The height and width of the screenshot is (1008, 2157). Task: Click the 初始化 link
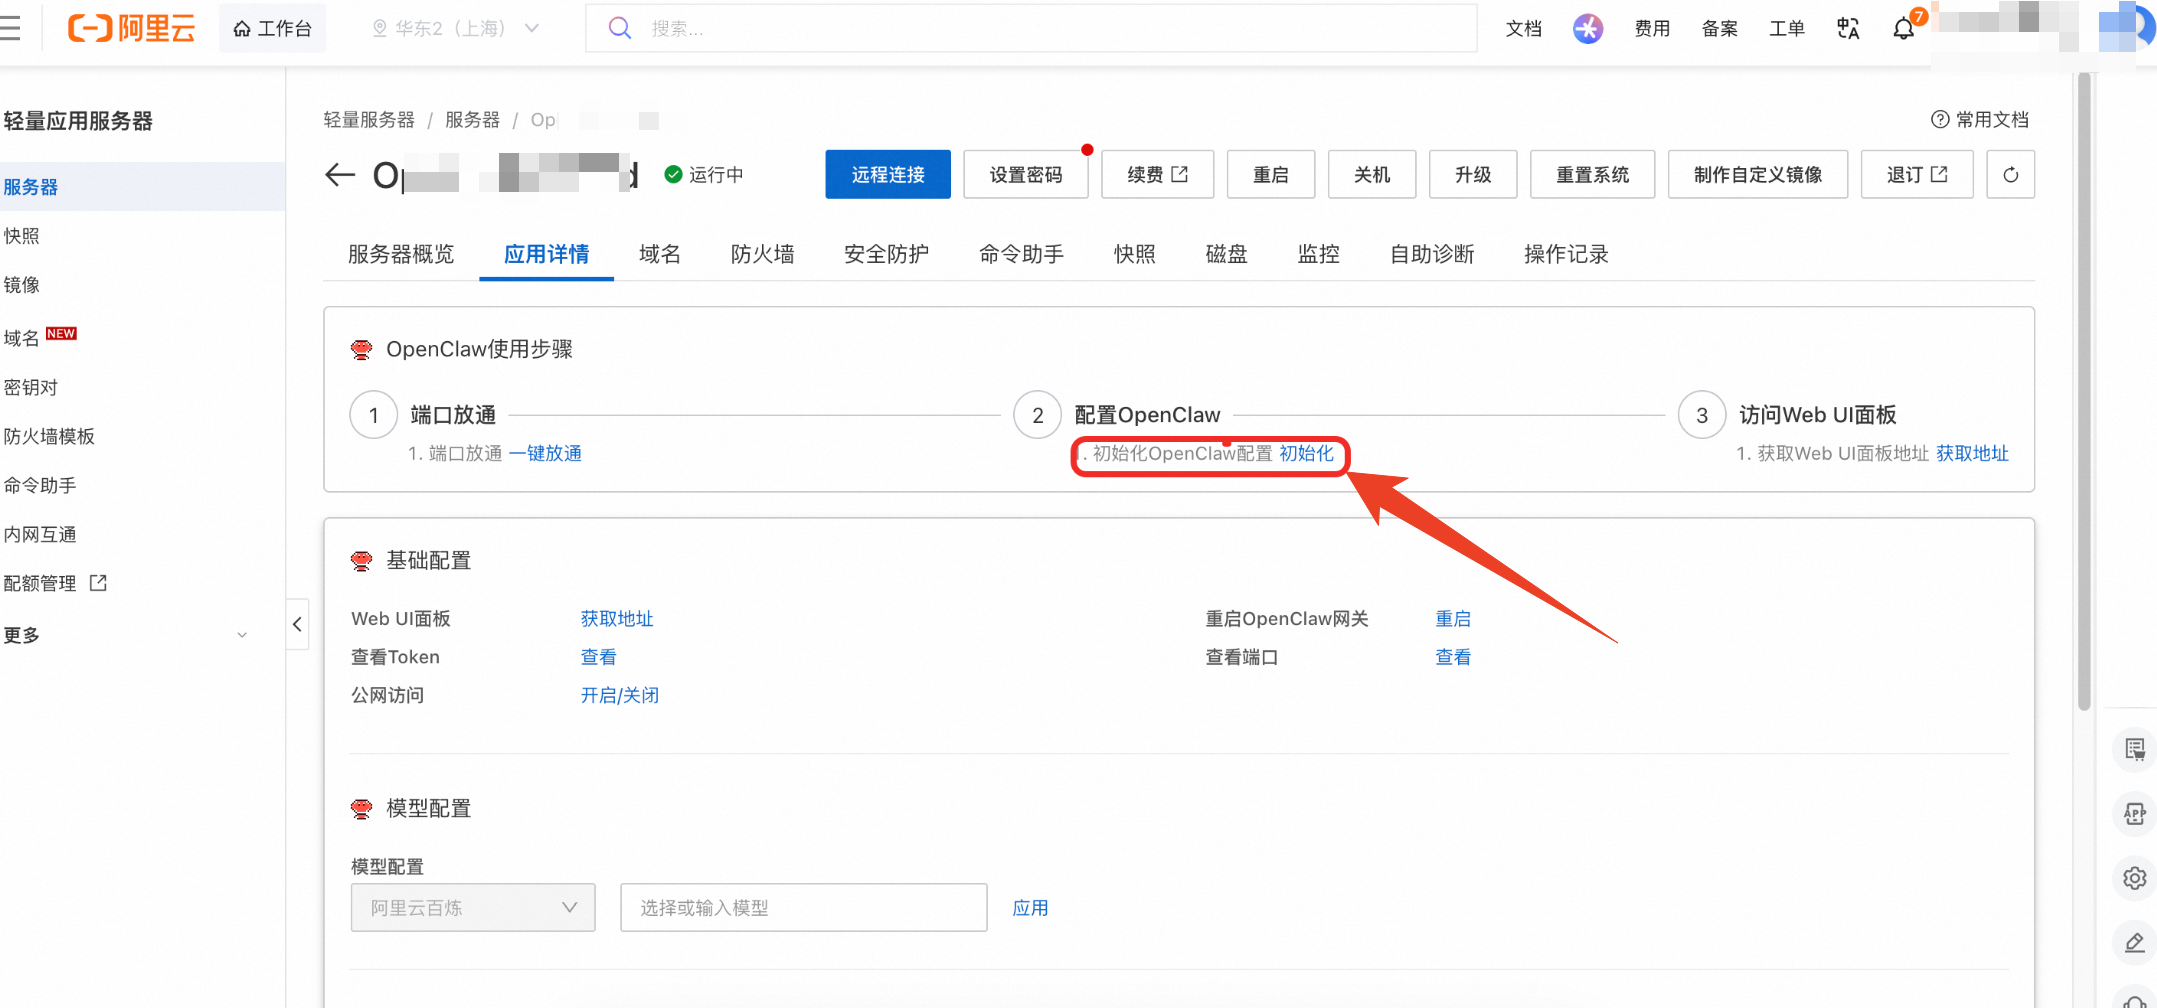[x=1306, y=454]
